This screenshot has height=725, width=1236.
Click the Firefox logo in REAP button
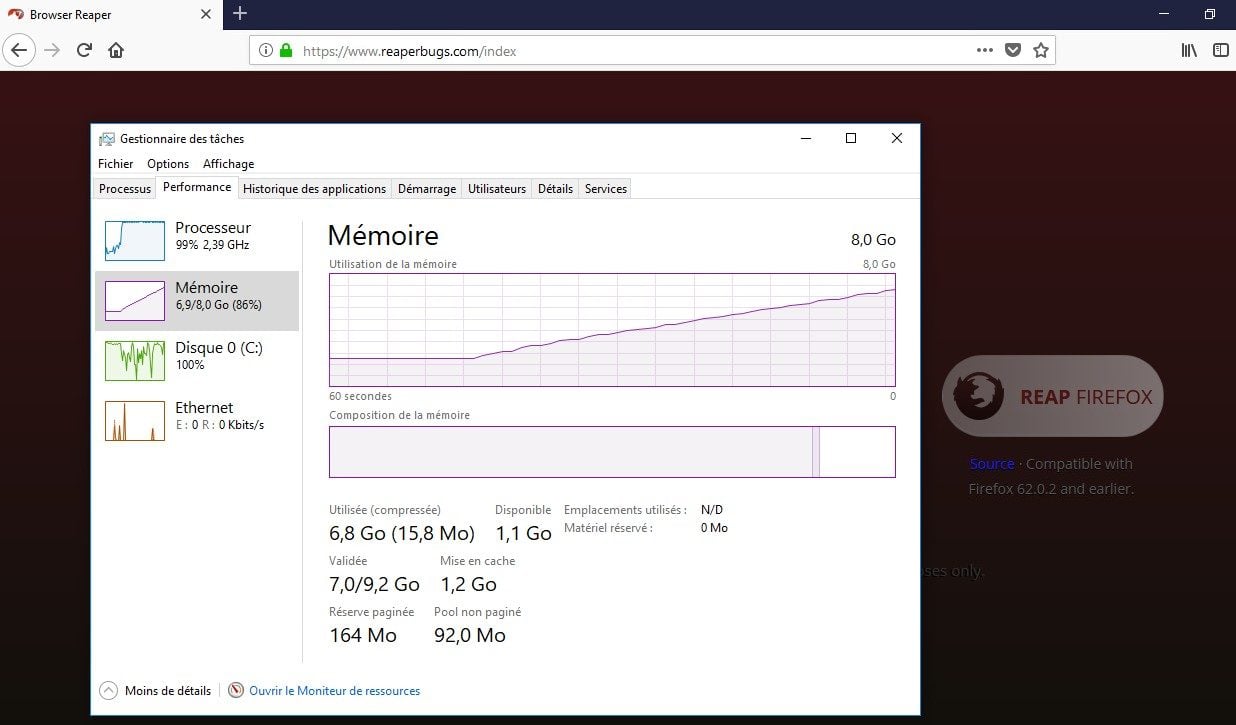click(x=978, y=396)
